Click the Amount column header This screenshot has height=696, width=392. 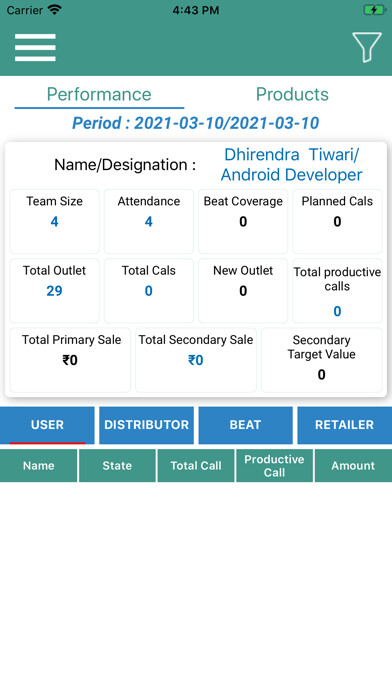[353, 466]
